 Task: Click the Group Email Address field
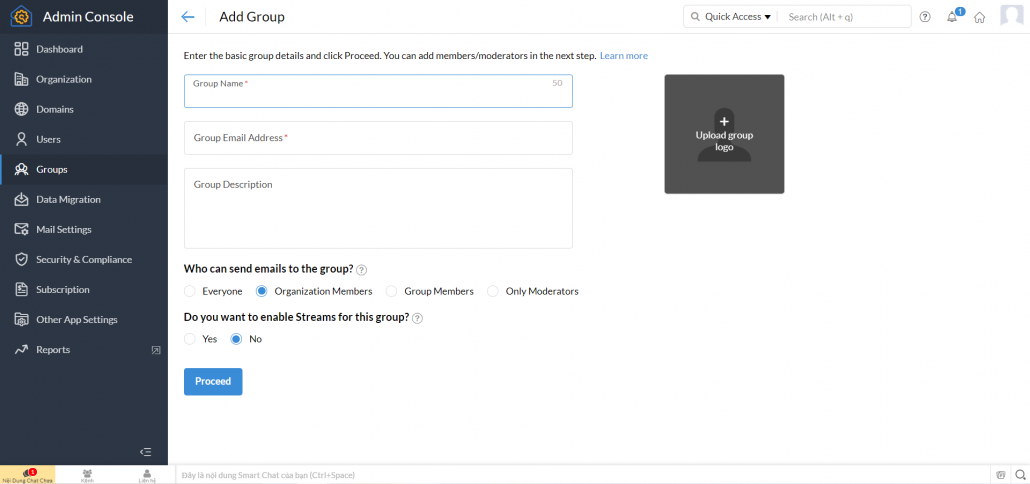[378, 138]
